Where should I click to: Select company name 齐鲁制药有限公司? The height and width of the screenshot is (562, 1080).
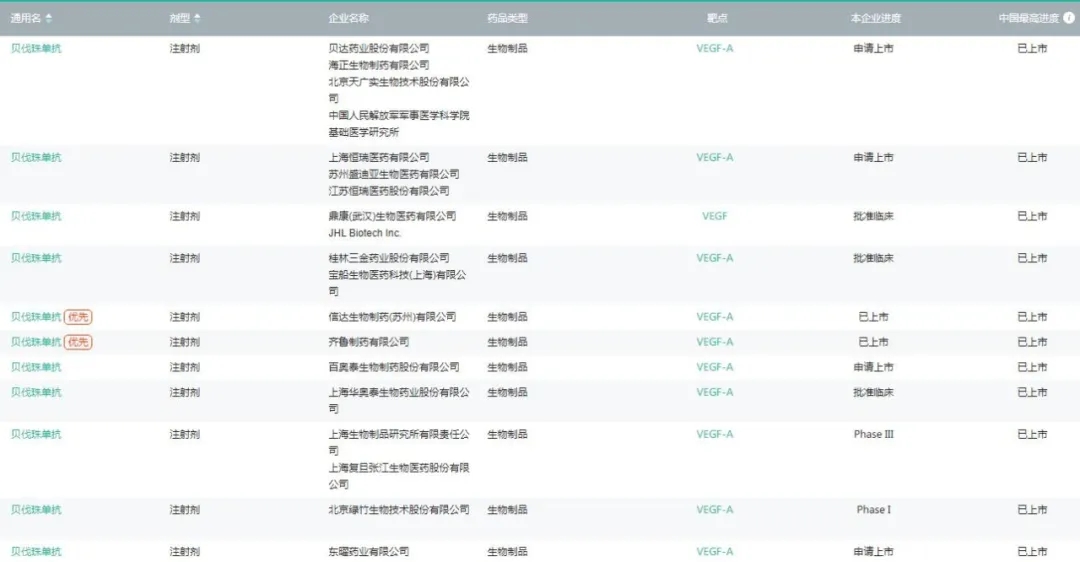point(368,342)
